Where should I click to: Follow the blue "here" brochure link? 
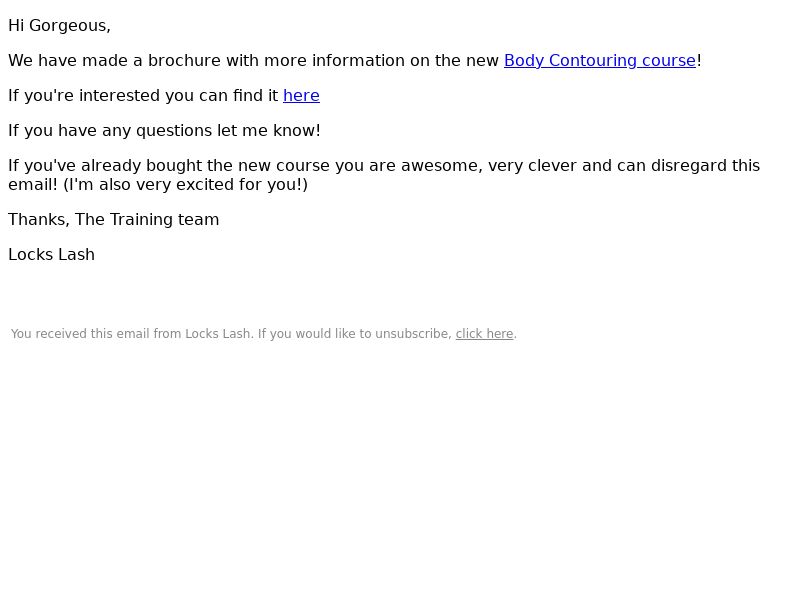[x=301, y=95]
